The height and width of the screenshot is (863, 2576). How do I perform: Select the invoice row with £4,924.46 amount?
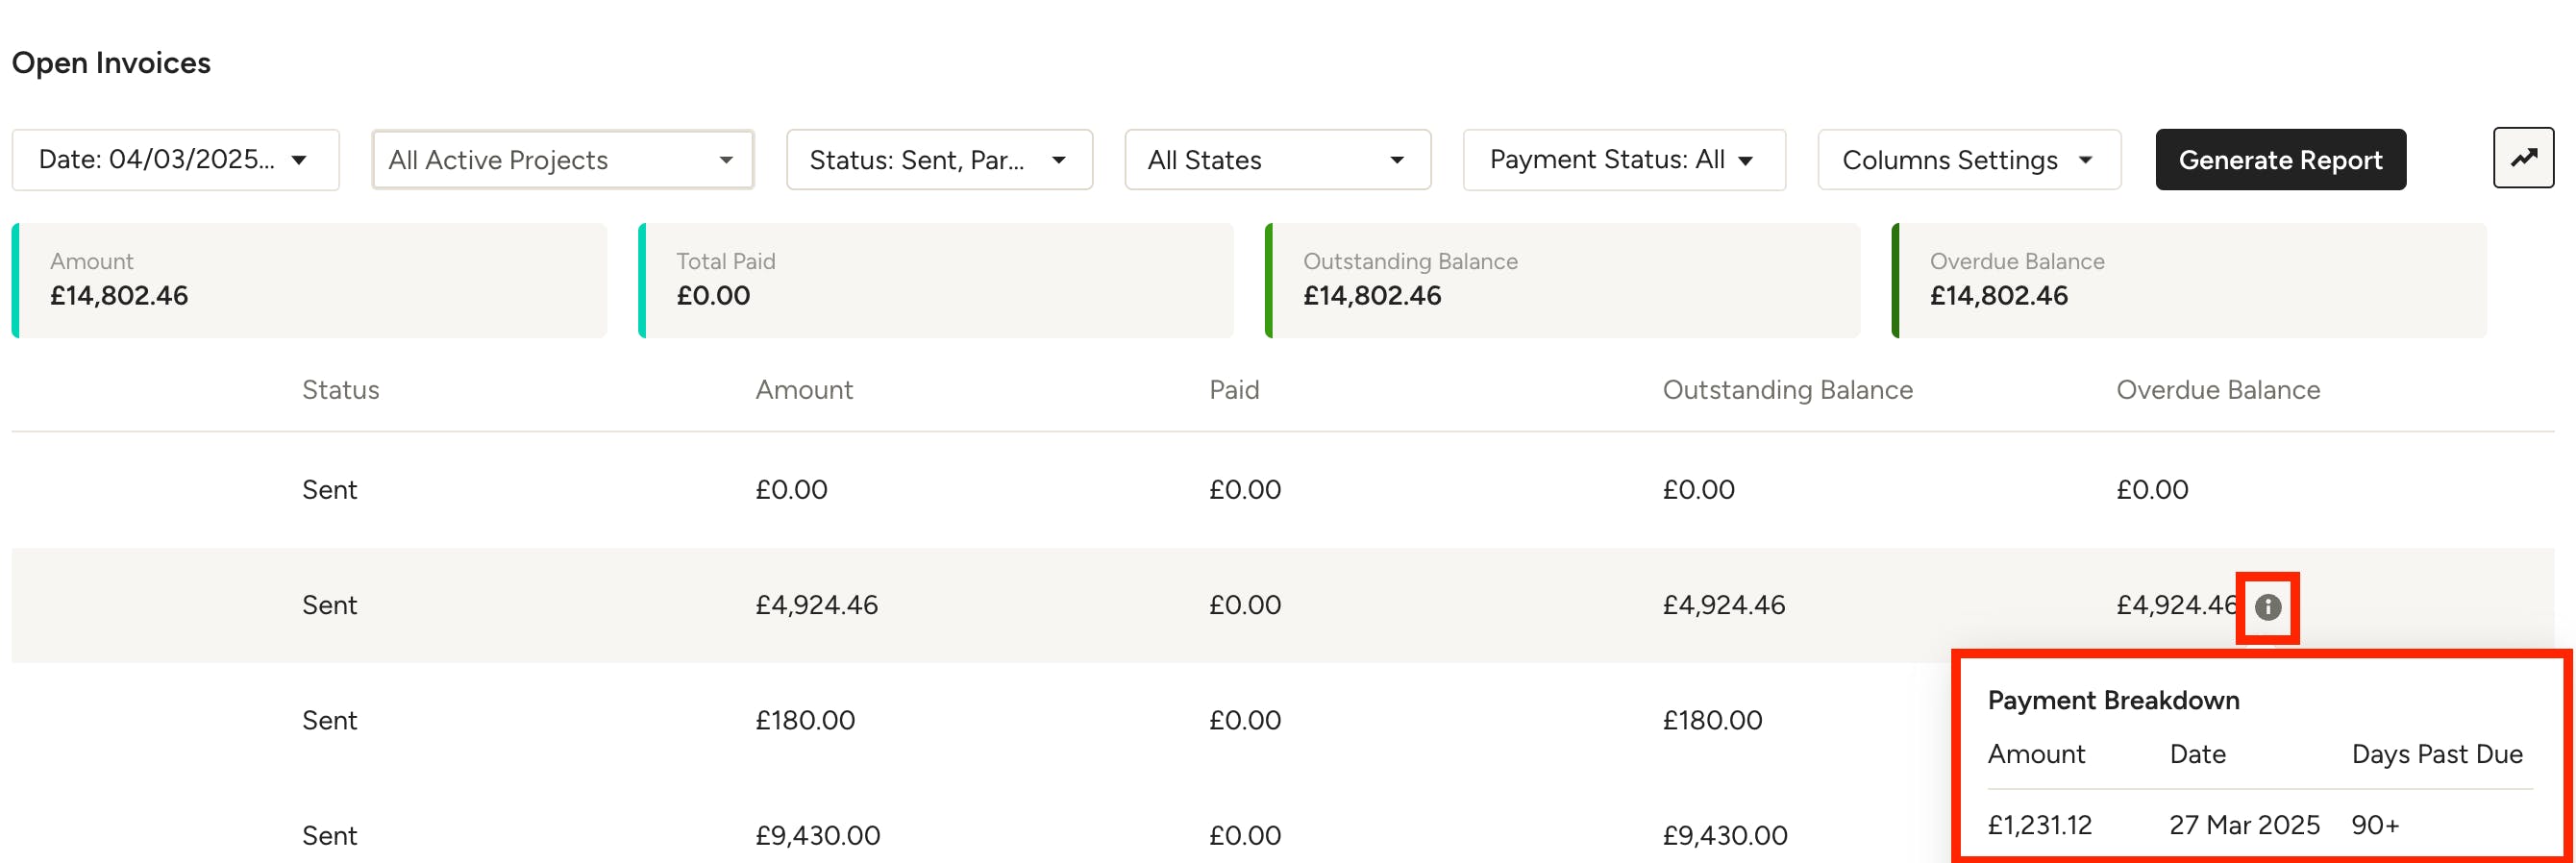pyautogui.click(x=1282, y=605)
